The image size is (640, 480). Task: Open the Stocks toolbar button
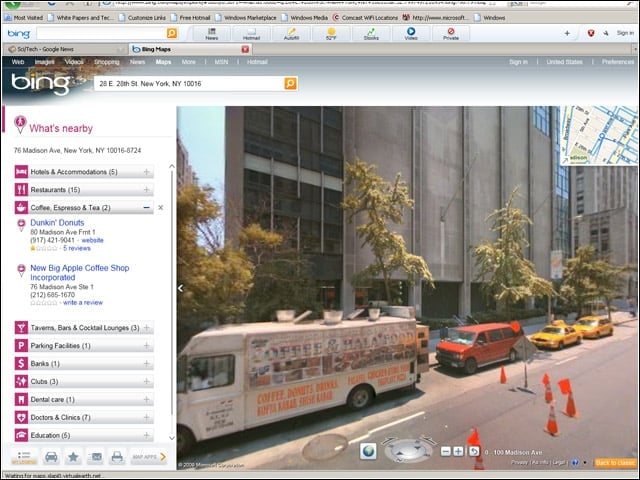371,34
